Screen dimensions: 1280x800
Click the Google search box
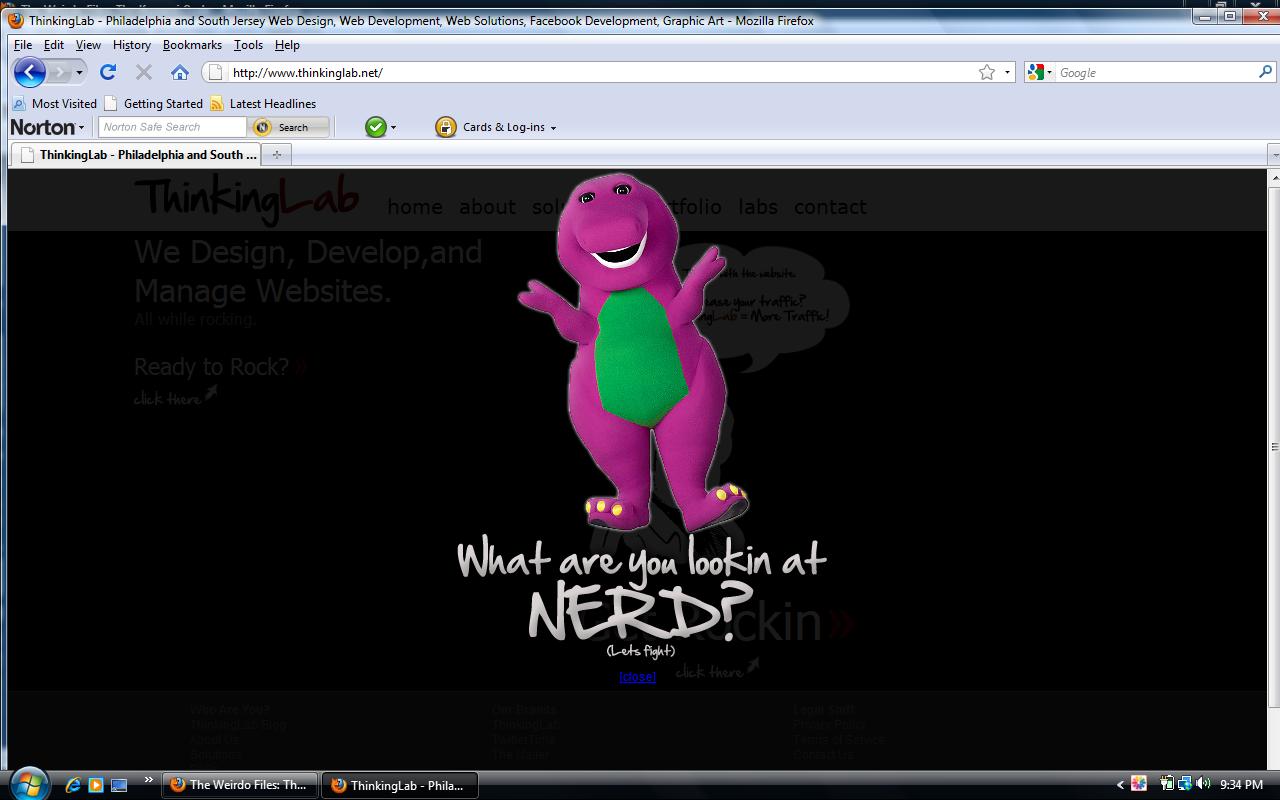[x=1156, y=72]
